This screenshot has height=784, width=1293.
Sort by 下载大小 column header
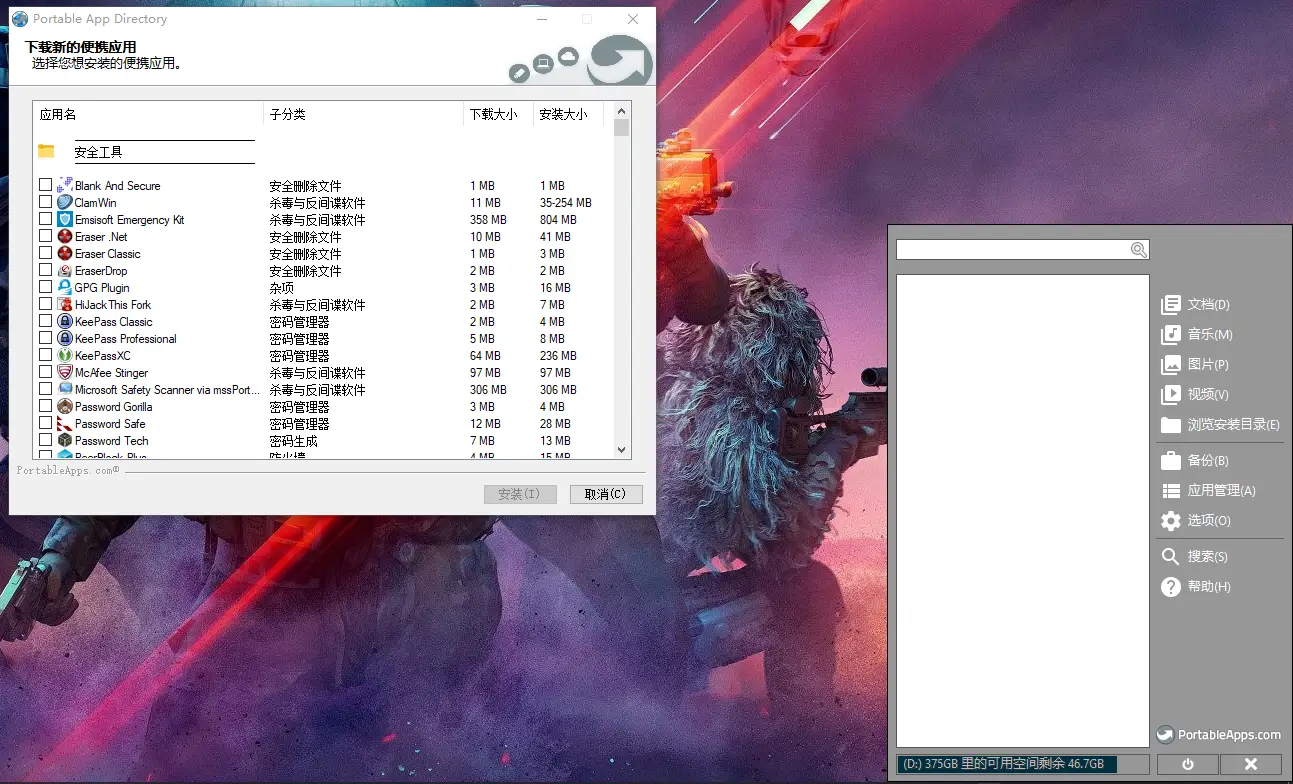pyautogui.click(x=494, y=115)
